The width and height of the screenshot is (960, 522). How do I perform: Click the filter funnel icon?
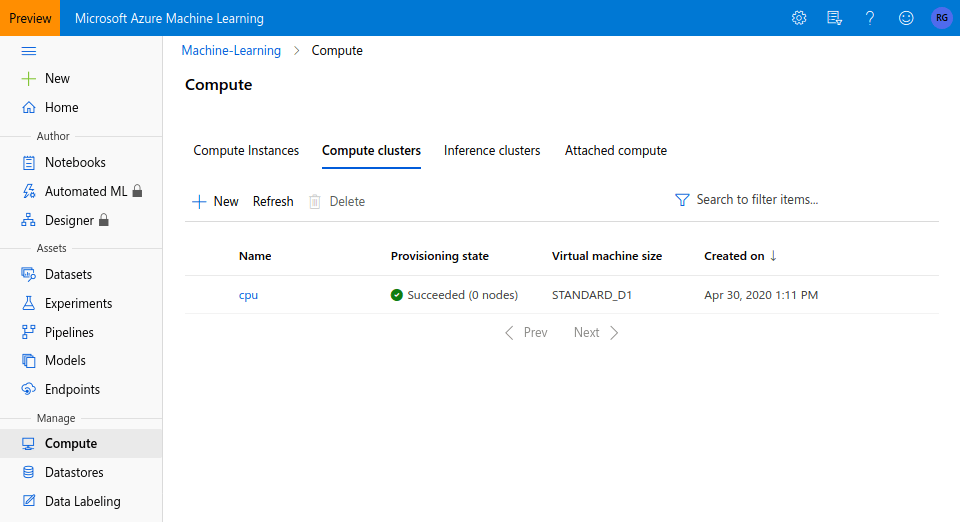pos(682,200)
